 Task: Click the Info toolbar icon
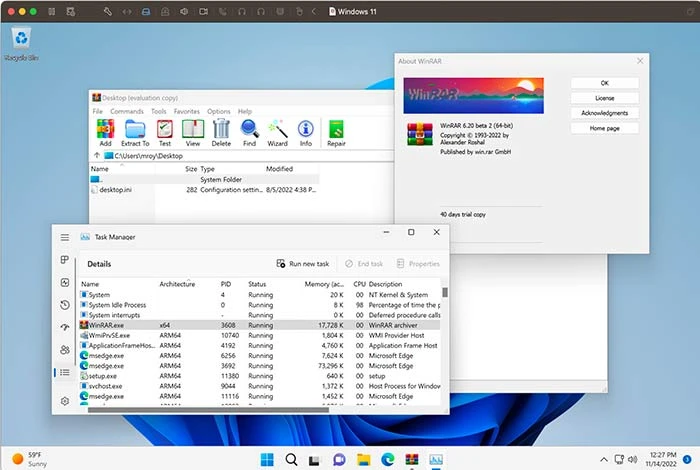coord(306,133)
